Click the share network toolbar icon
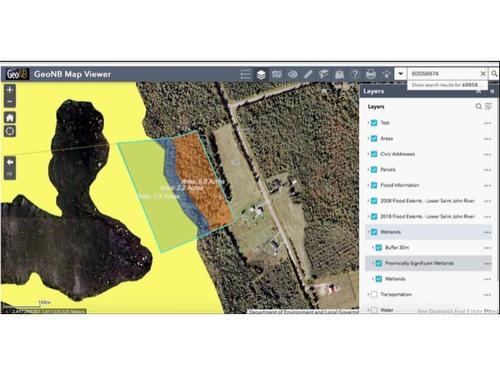 (x=386, y=74)
